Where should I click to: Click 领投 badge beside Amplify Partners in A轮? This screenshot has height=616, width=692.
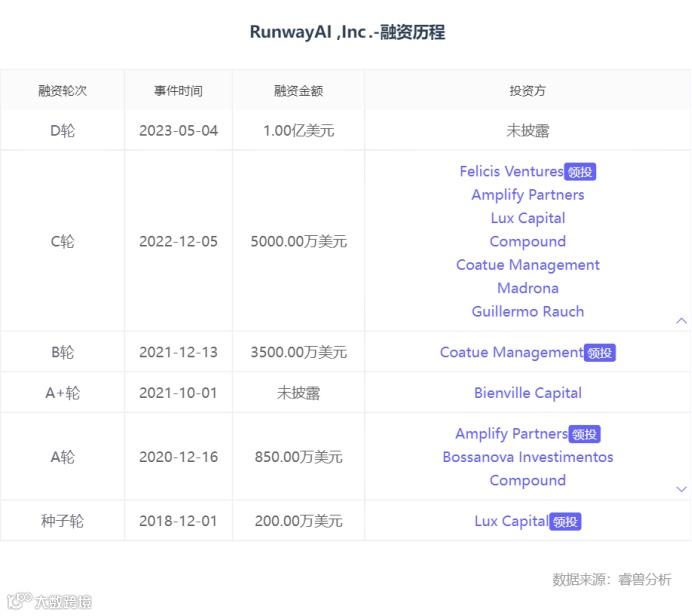[584, 434]
